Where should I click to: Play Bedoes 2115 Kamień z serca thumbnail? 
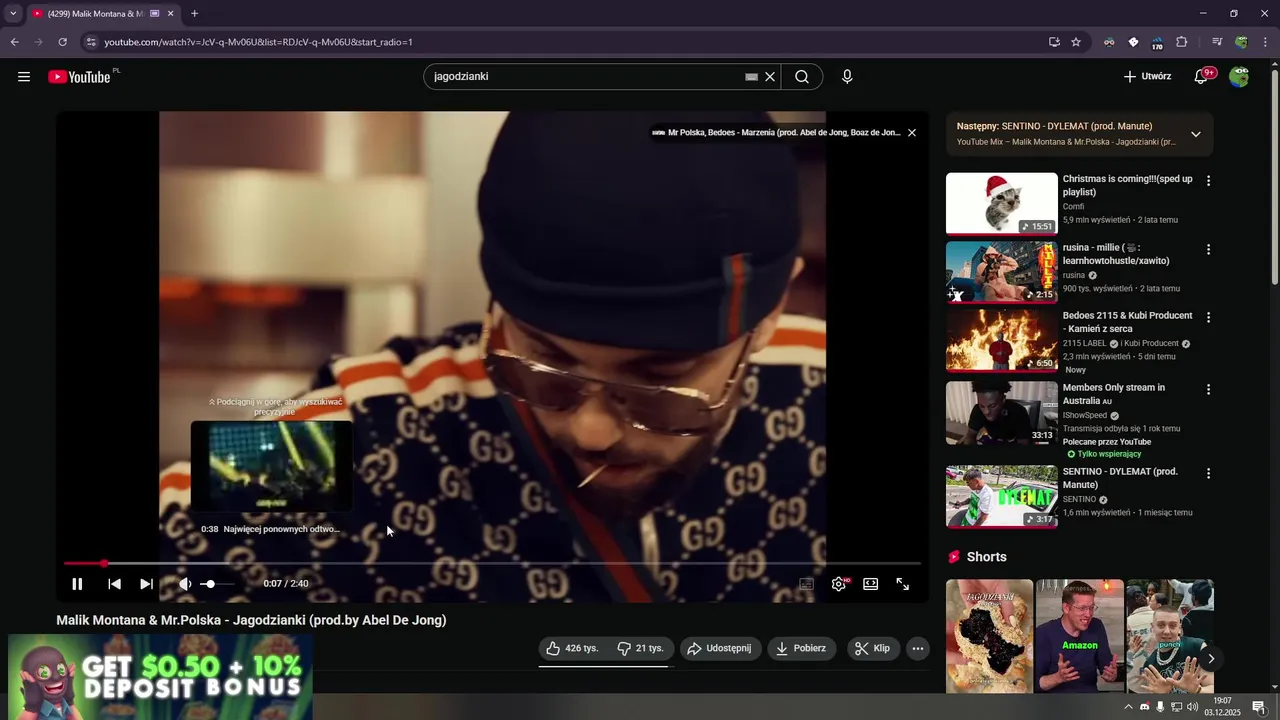point(1001,340)
